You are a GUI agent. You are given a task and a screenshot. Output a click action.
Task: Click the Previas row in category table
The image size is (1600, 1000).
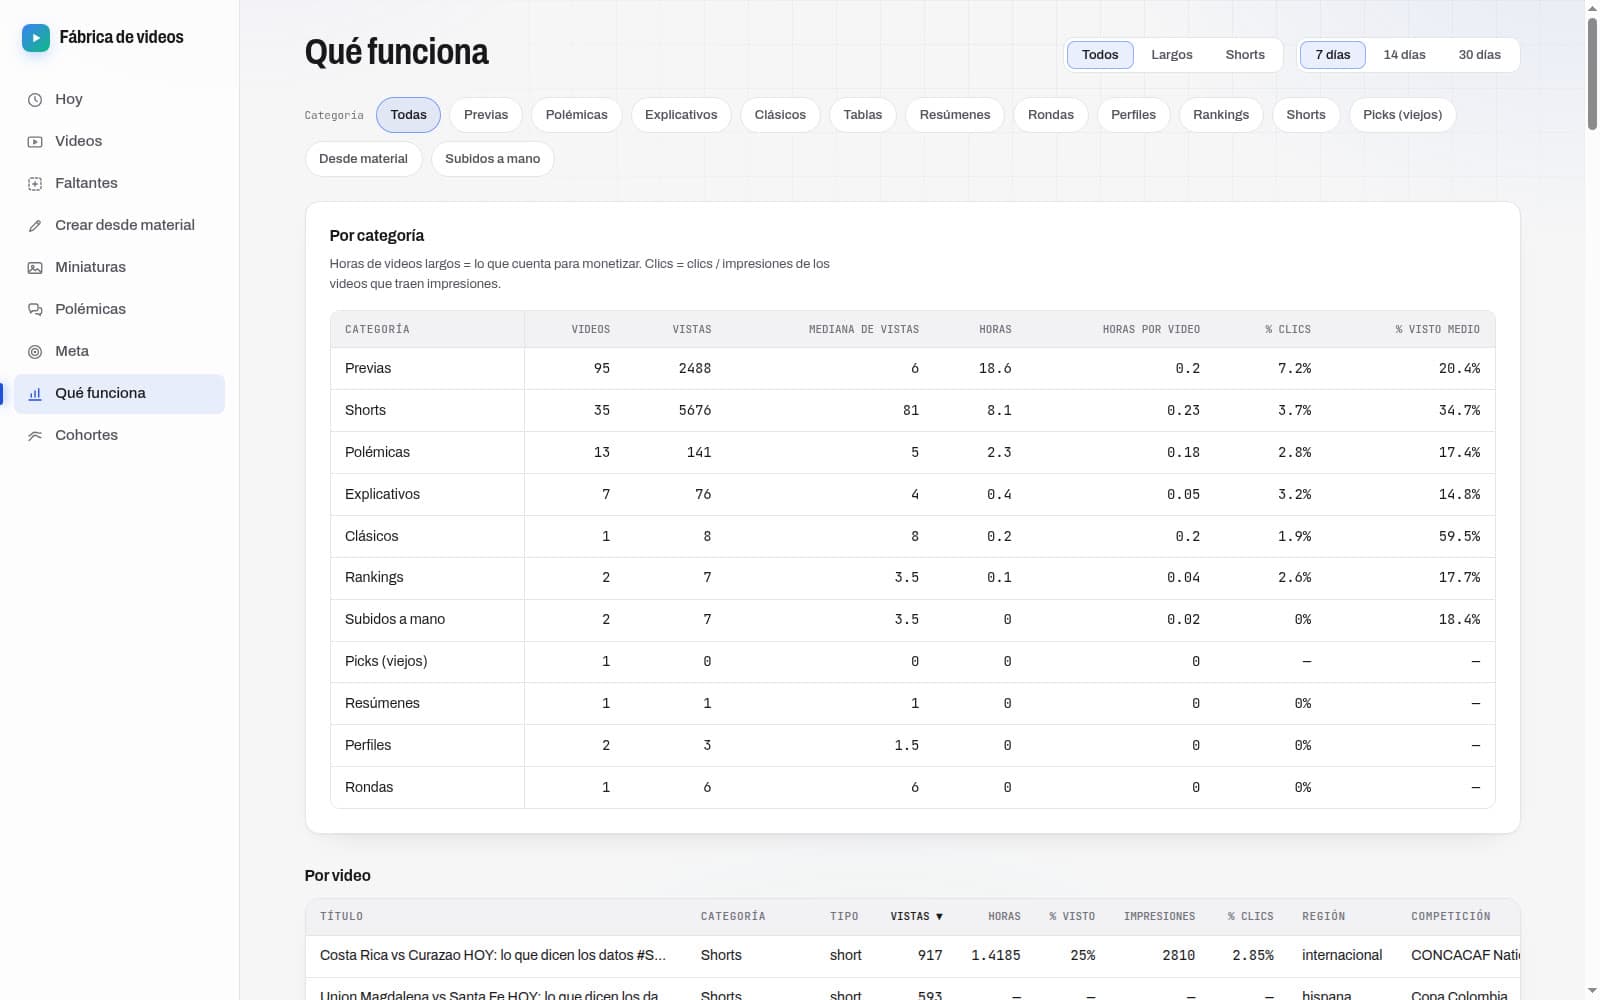(912, 368)
